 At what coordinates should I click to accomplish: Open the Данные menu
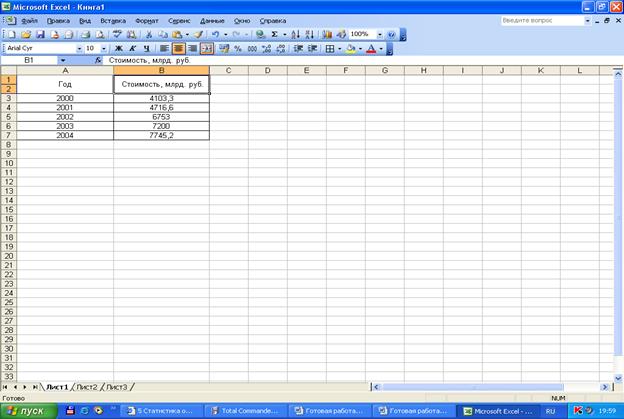pyautogui.click(x=212, y=21)
